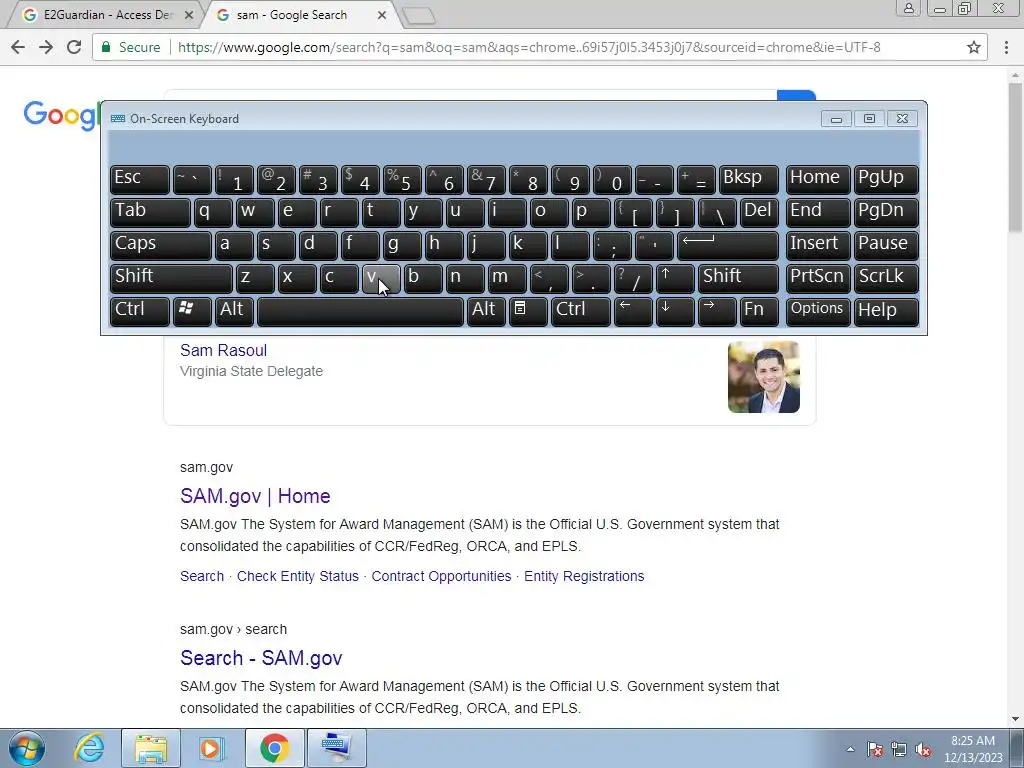
Task: Tap the number 5 key
Action: coord(402,180)
